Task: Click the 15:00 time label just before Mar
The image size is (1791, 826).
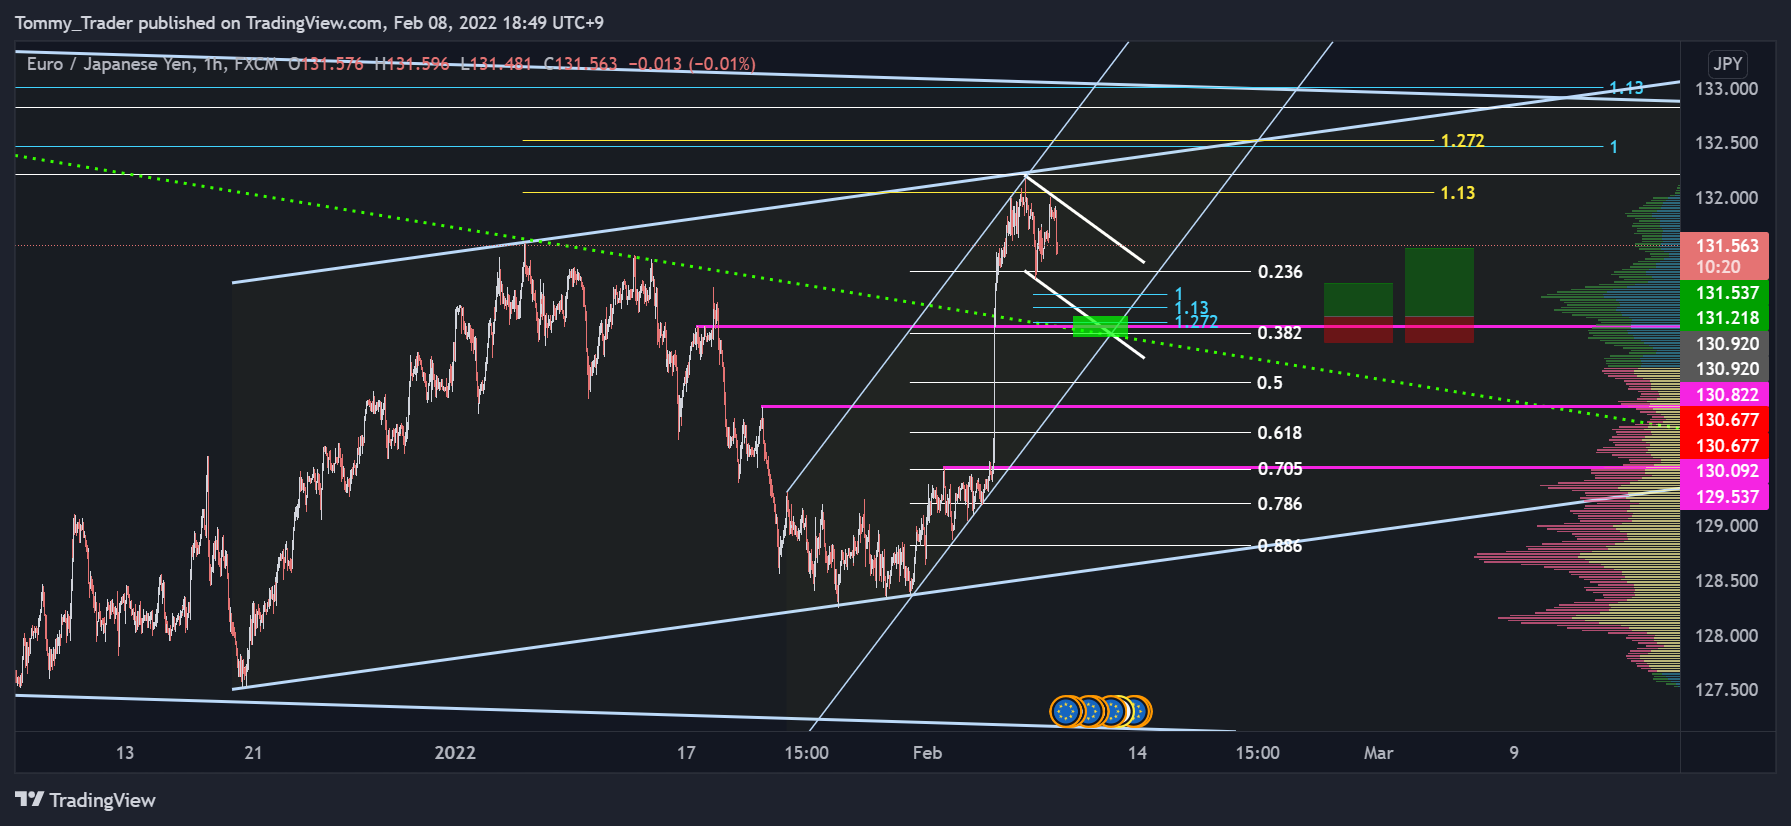Action: [1257, 753]
